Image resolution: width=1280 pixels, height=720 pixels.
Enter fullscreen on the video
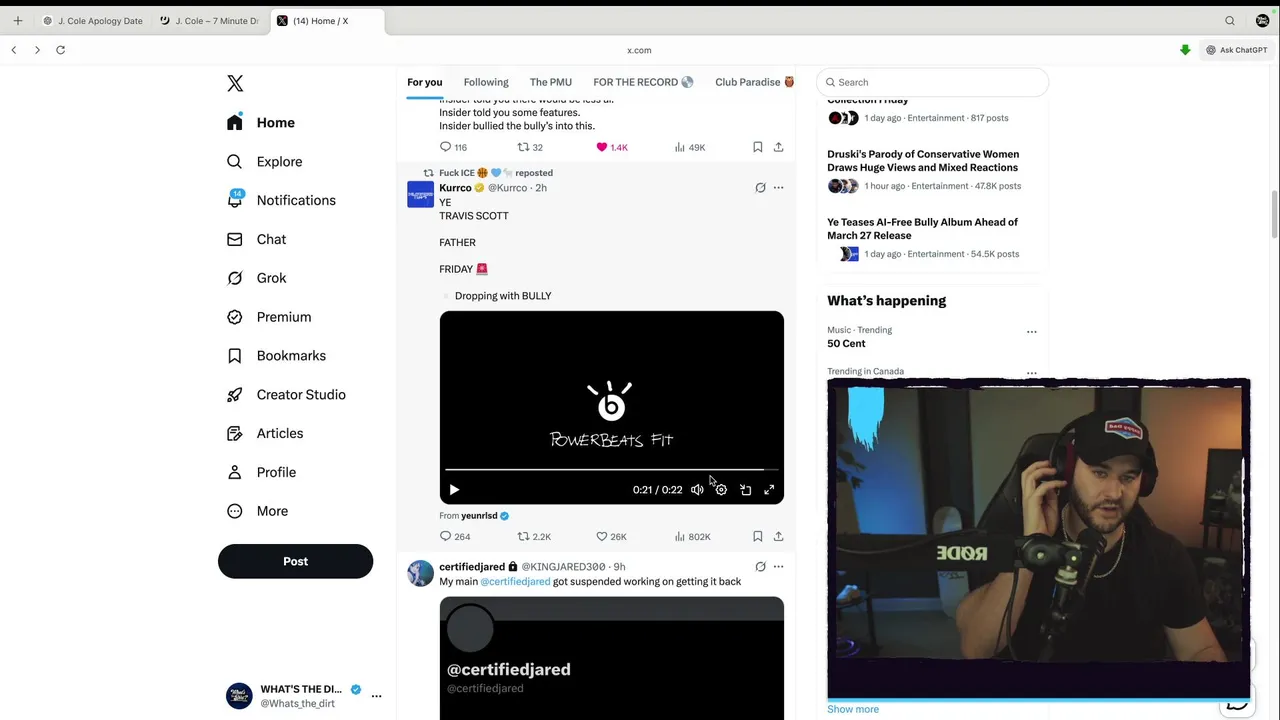[x=769, y=490]
